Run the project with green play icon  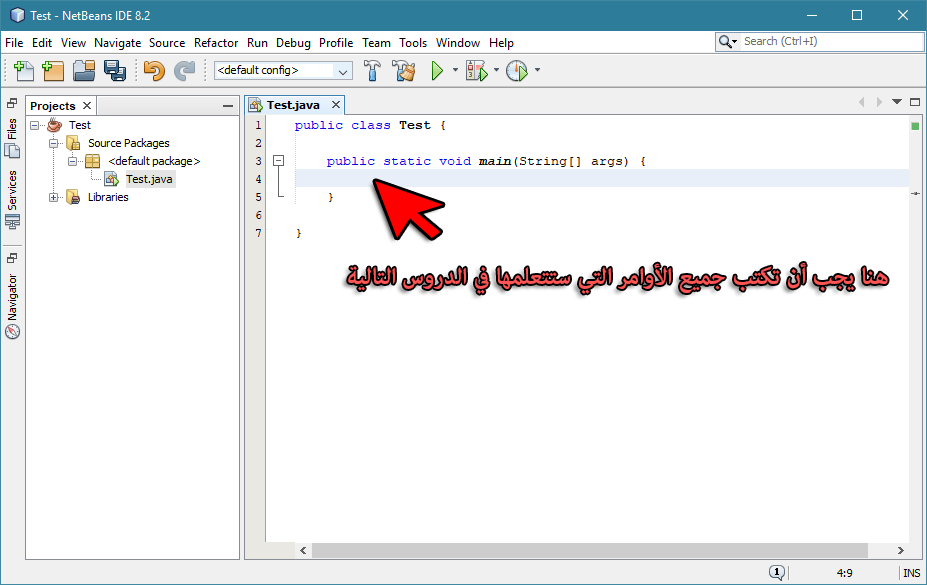coord(437,70)
